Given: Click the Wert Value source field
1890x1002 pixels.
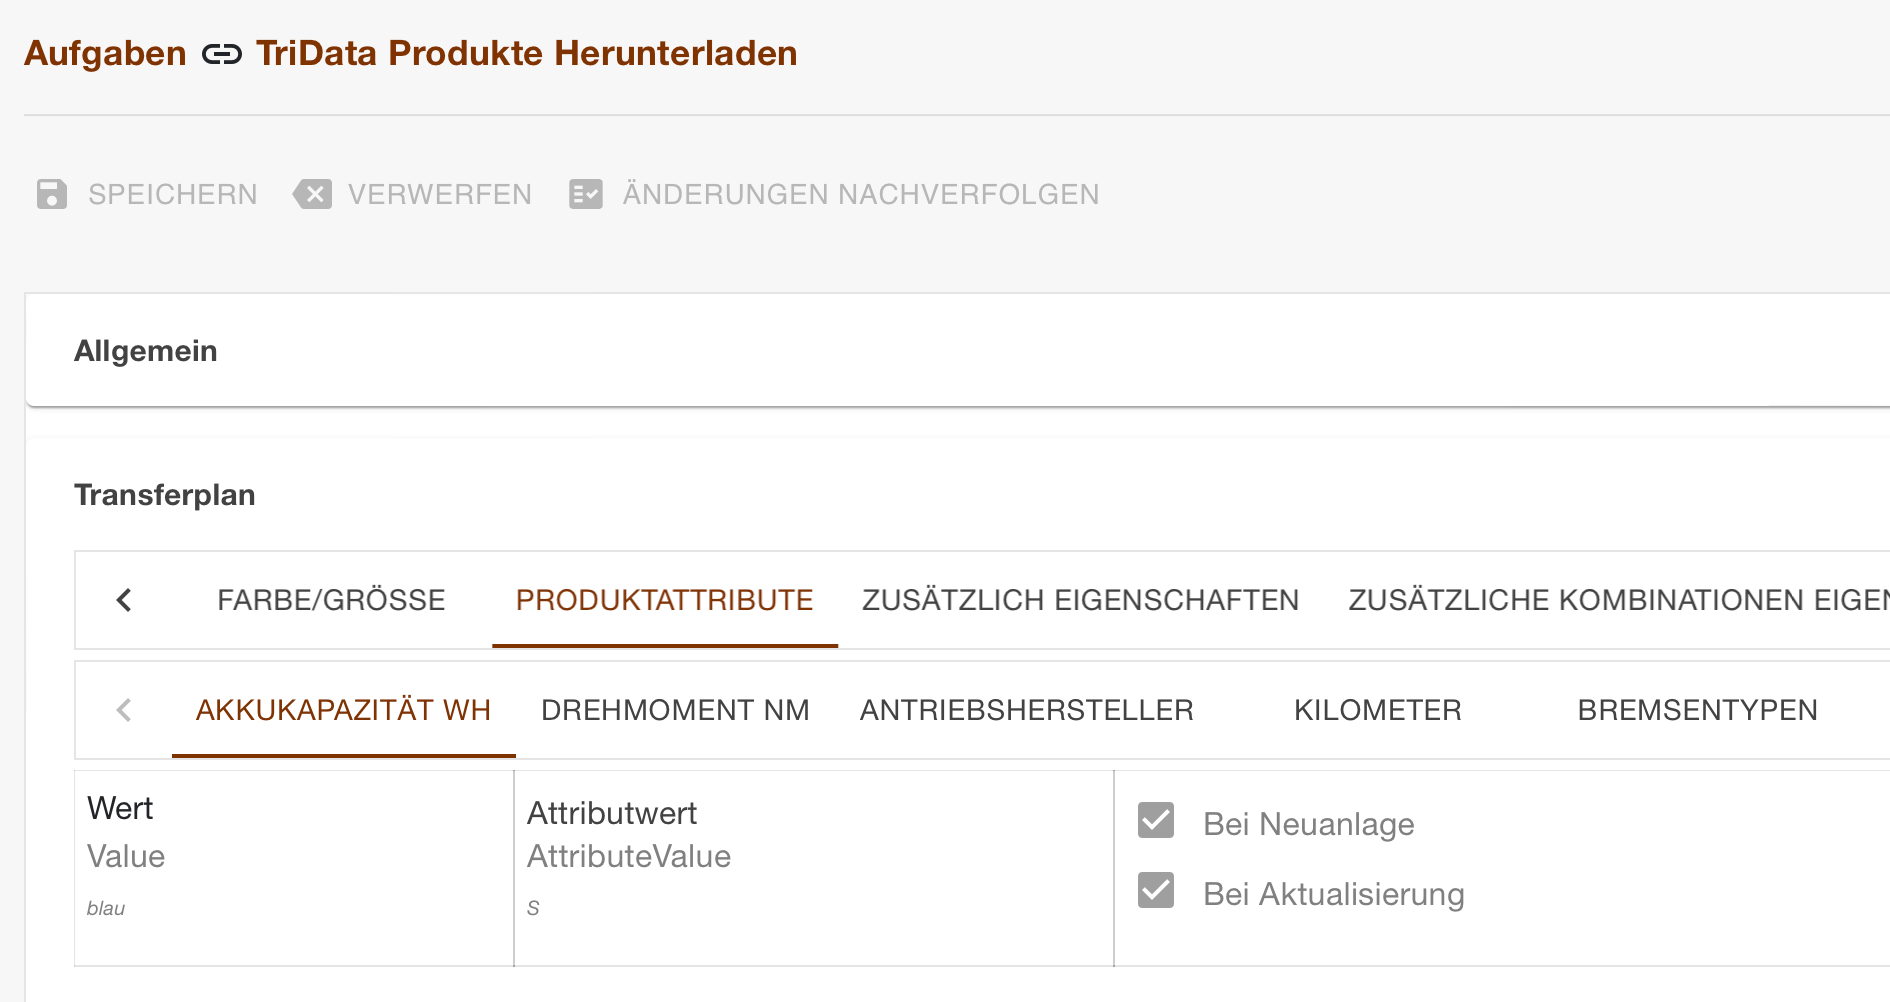Looking at the screenshot, I should pos(295,867).
